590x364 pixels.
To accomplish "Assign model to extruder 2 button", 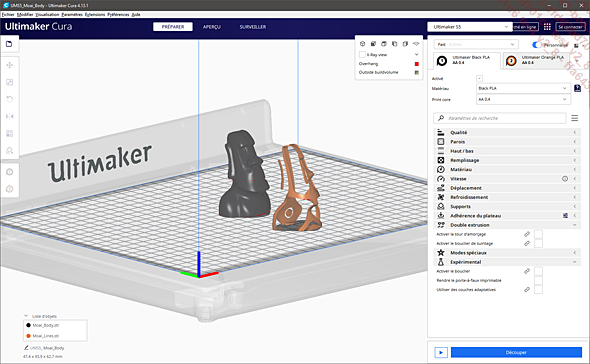I will [9, 189].
